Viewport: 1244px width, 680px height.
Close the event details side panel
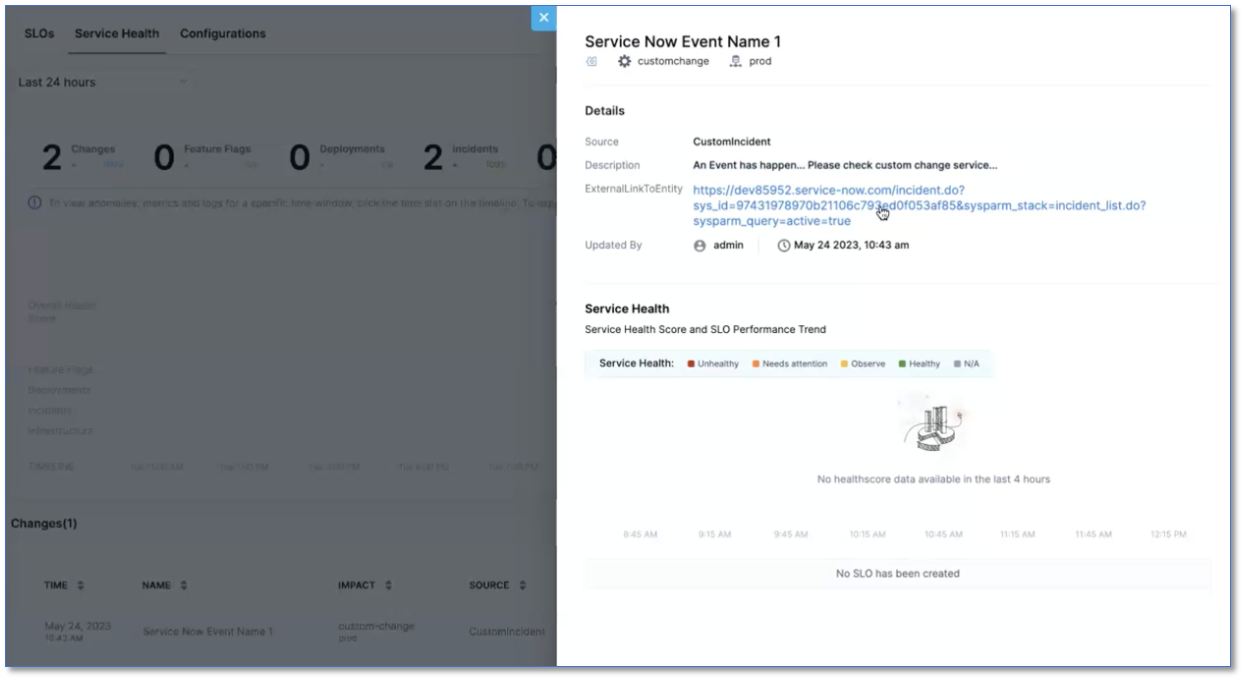point(543,17)
